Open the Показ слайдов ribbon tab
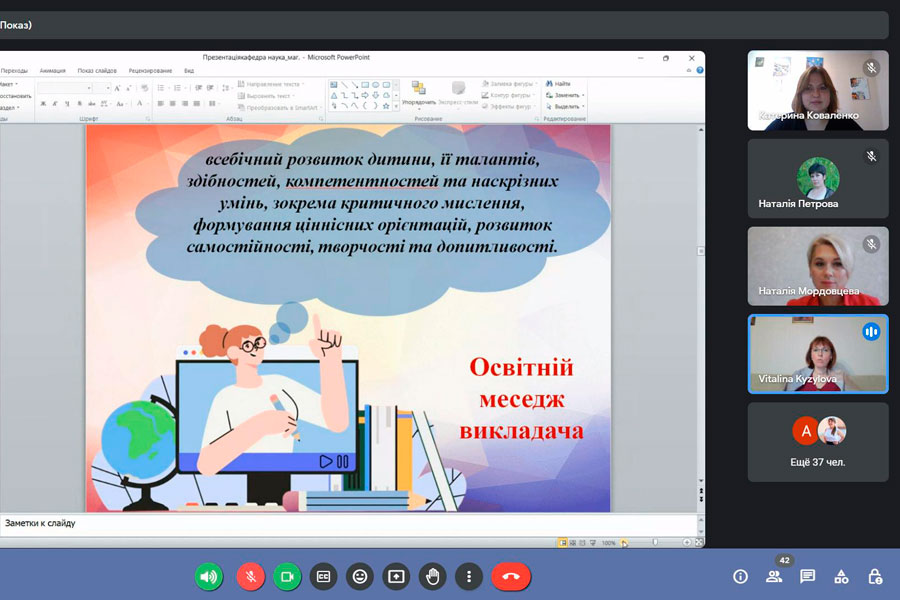Image resolution: width=900 pixels, height=600 pixels. (x=98, y=71)
